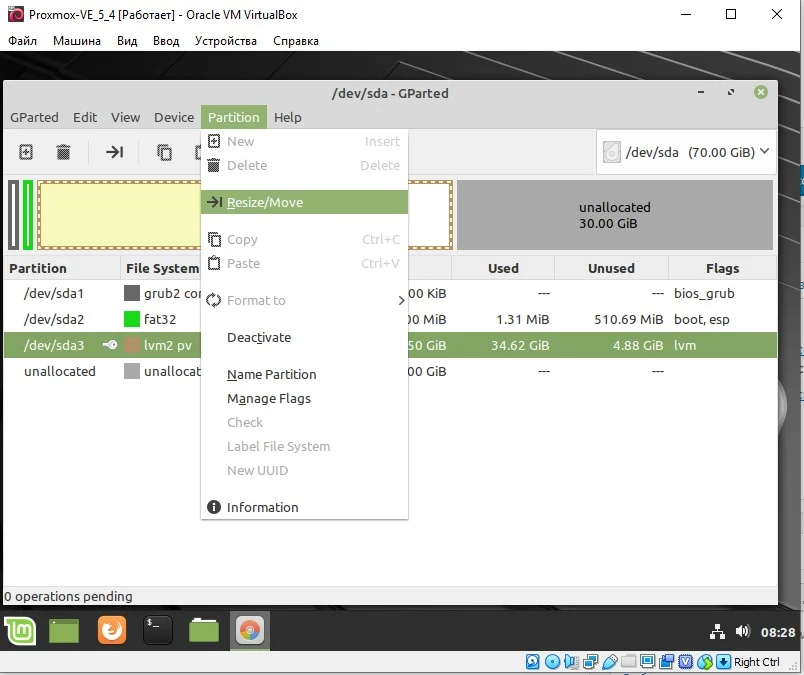804x675 pixels.
Task: Choose Resize/Move from the Partition menu
Action: tap(305, 202)
